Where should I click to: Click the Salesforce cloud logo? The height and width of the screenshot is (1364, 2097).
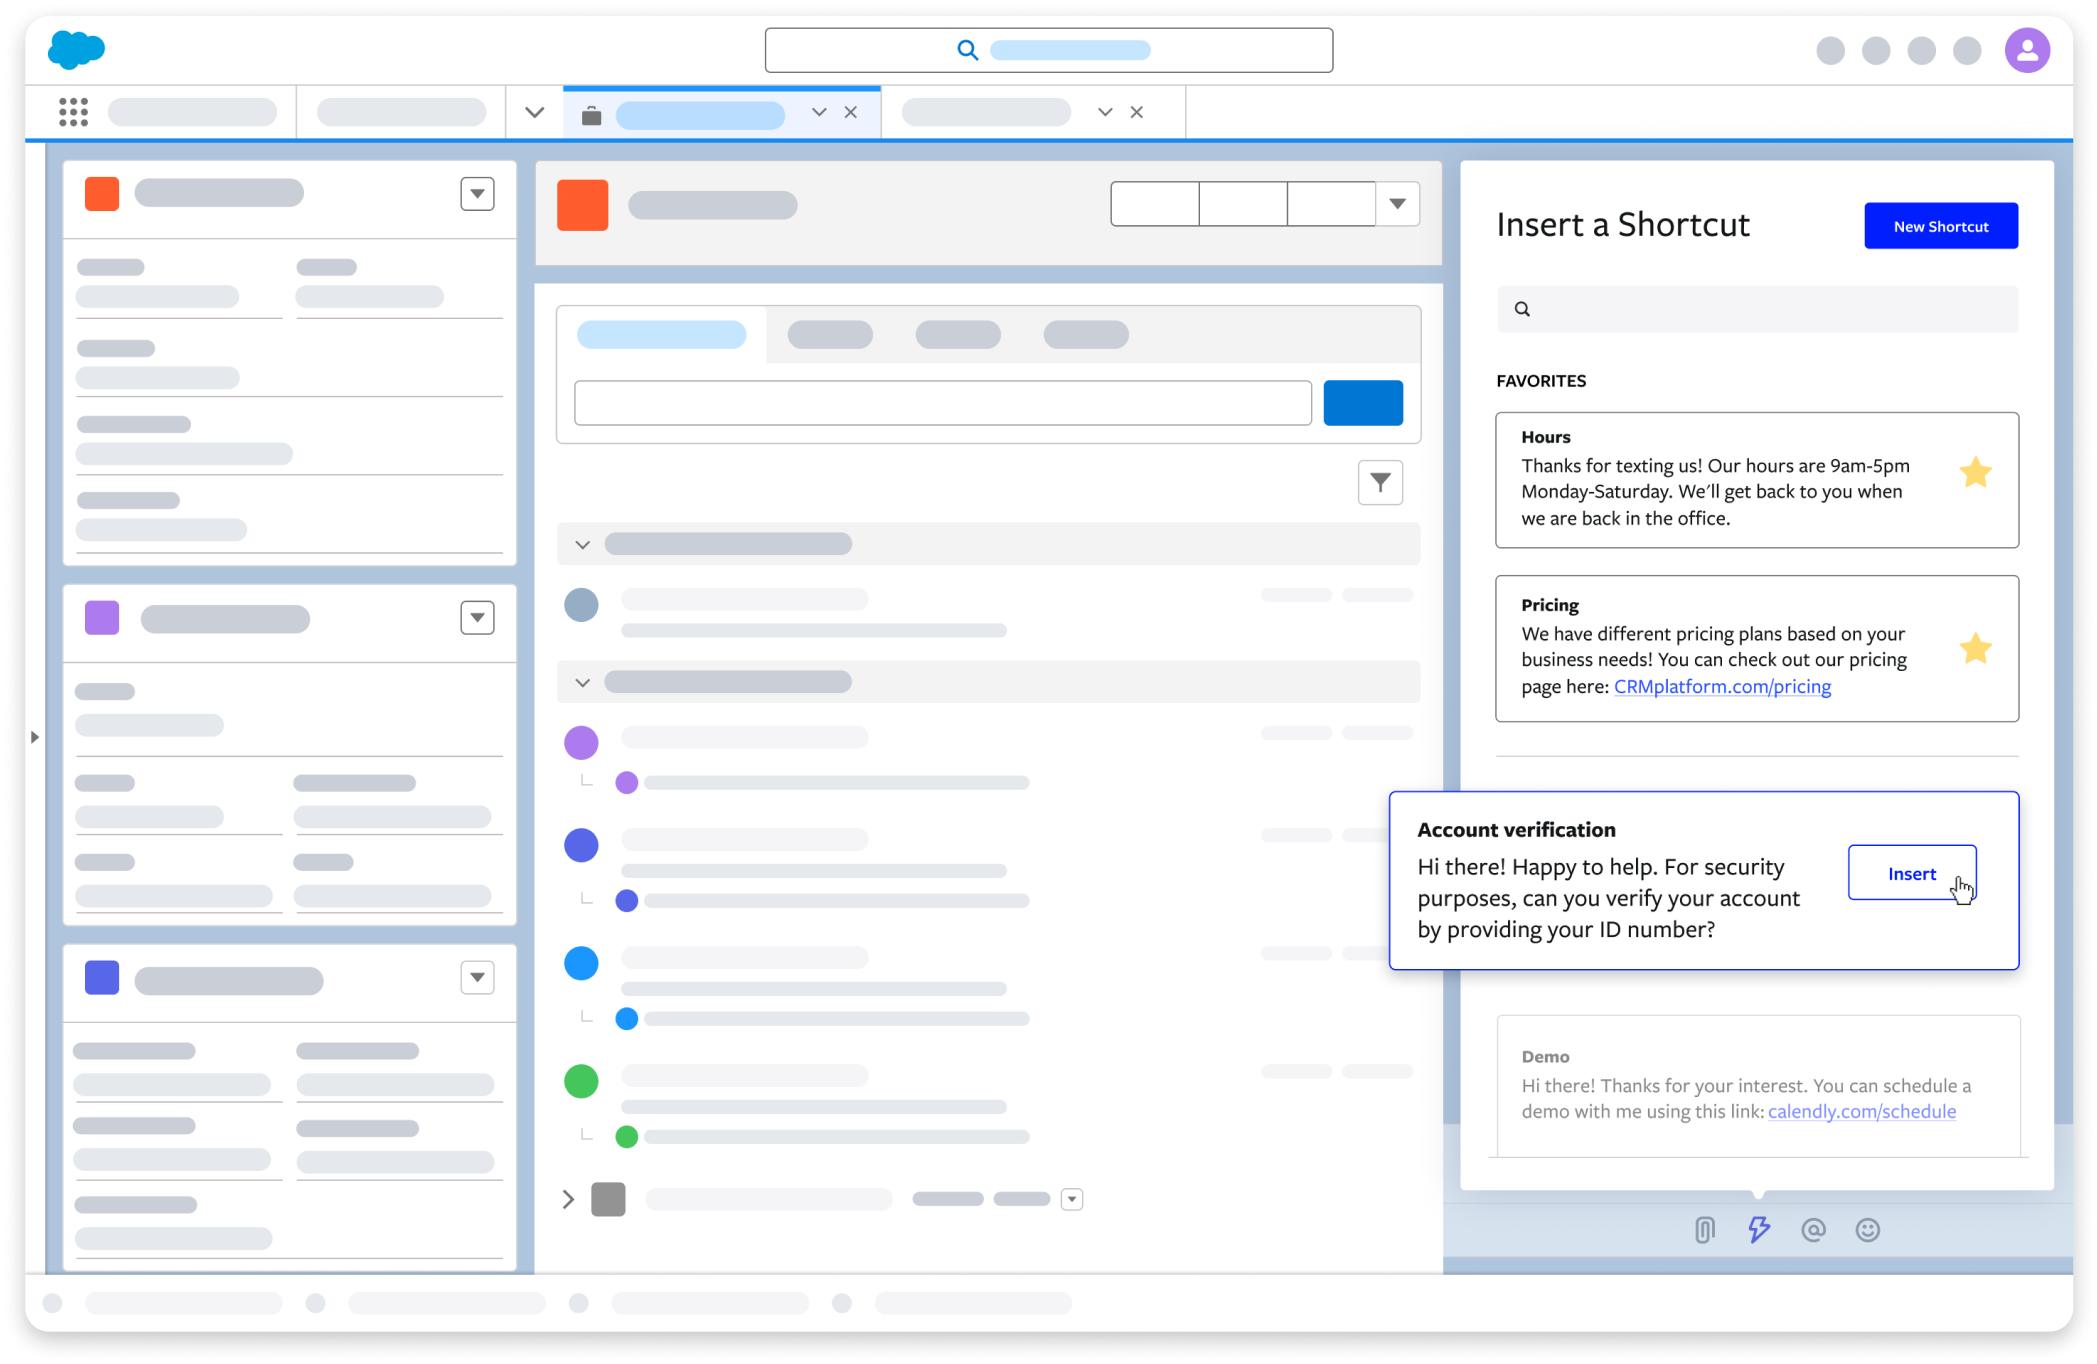click(76, 49)
